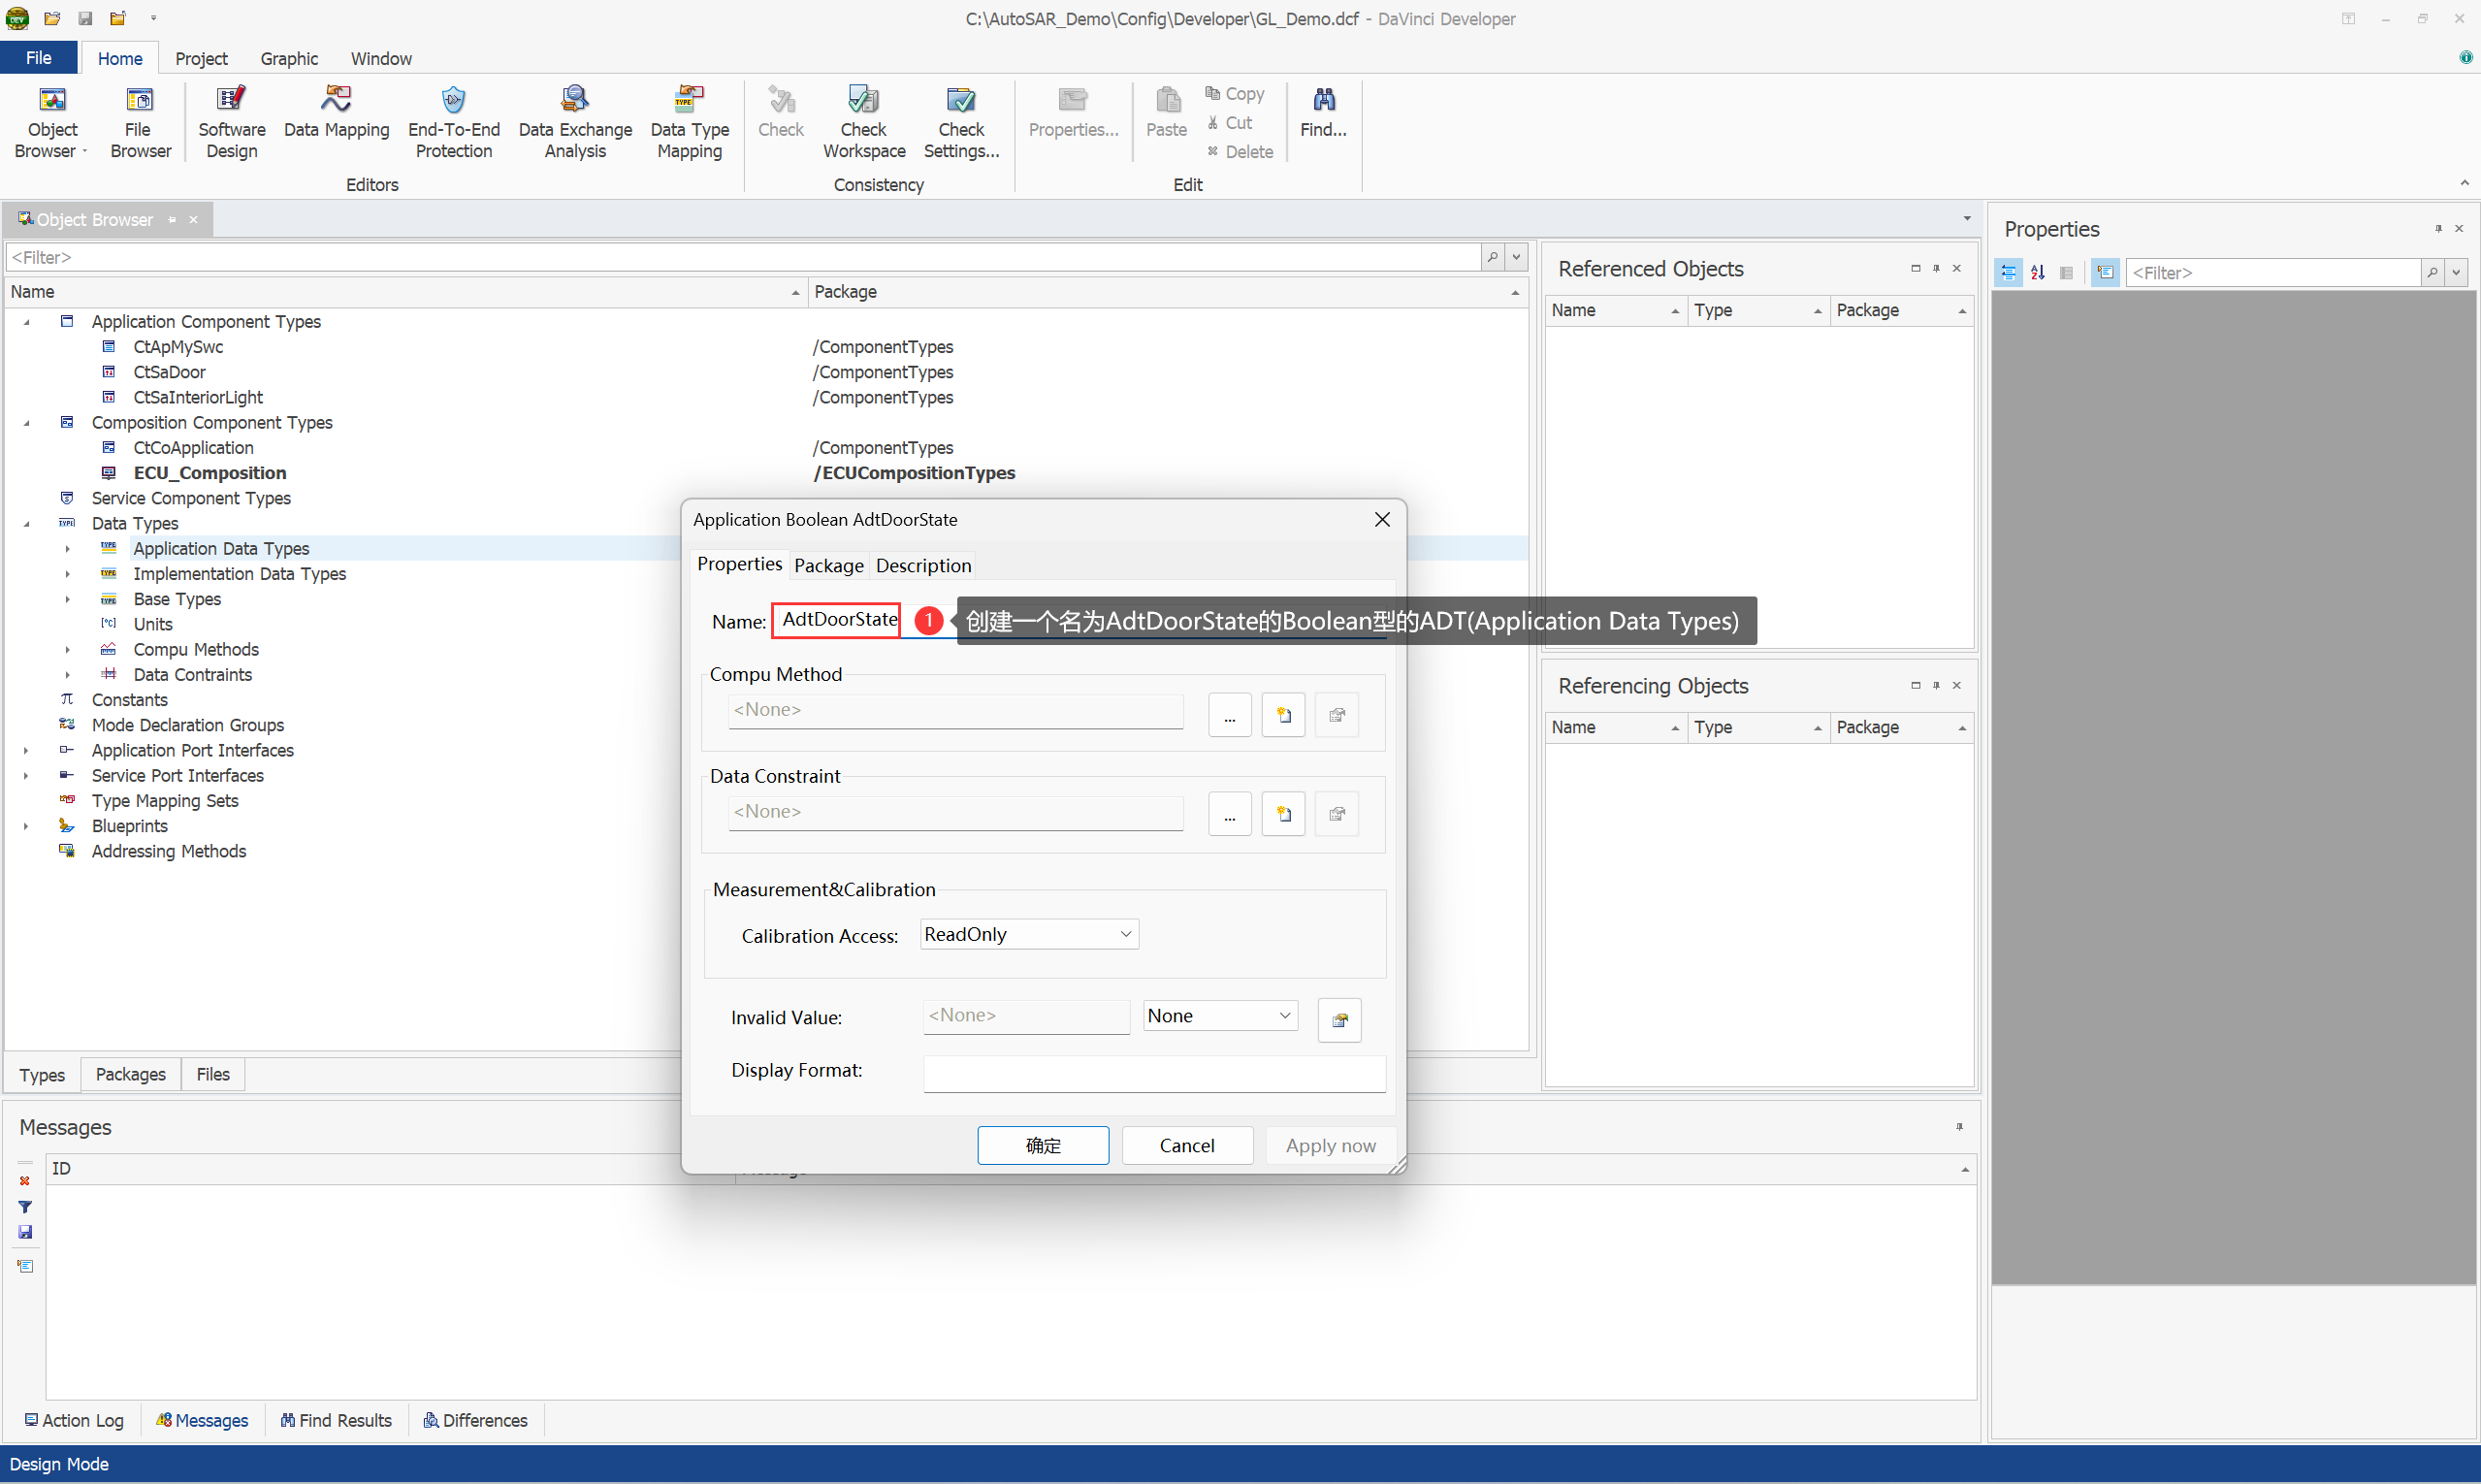Toggle alphabetical sort in Properties panel
This screenshot has height=1484, width=2481.
pos(2037,272)
